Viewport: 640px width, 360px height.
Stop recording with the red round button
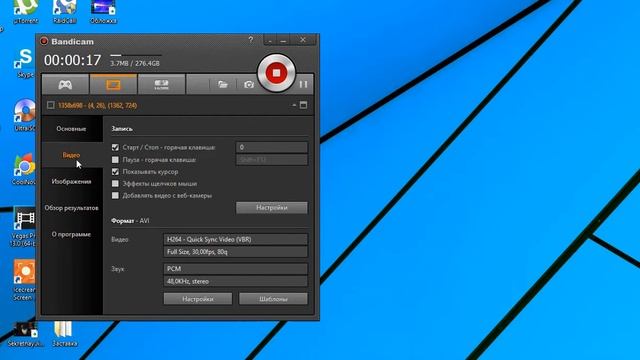[x=276, y=73]
